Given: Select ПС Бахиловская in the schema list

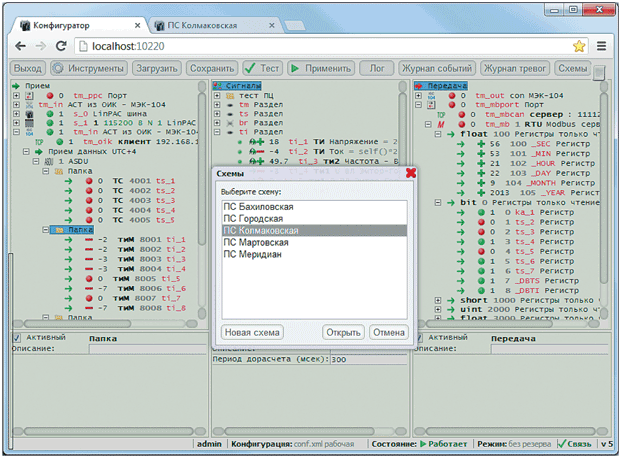Looking at the screenshot, I should [314, 207].
